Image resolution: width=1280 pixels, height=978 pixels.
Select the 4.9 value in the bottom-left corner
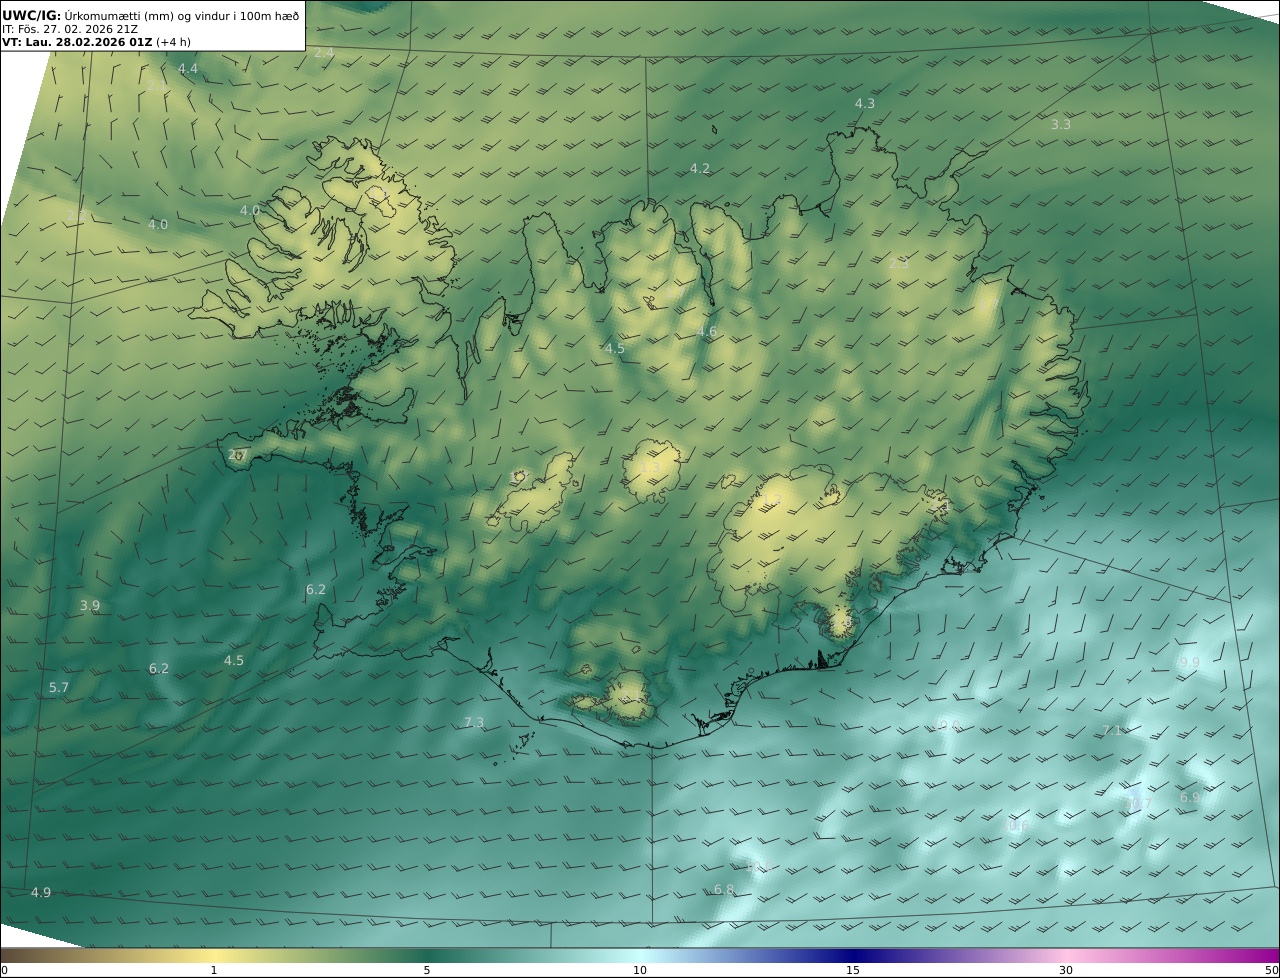[x=41, y=893]
